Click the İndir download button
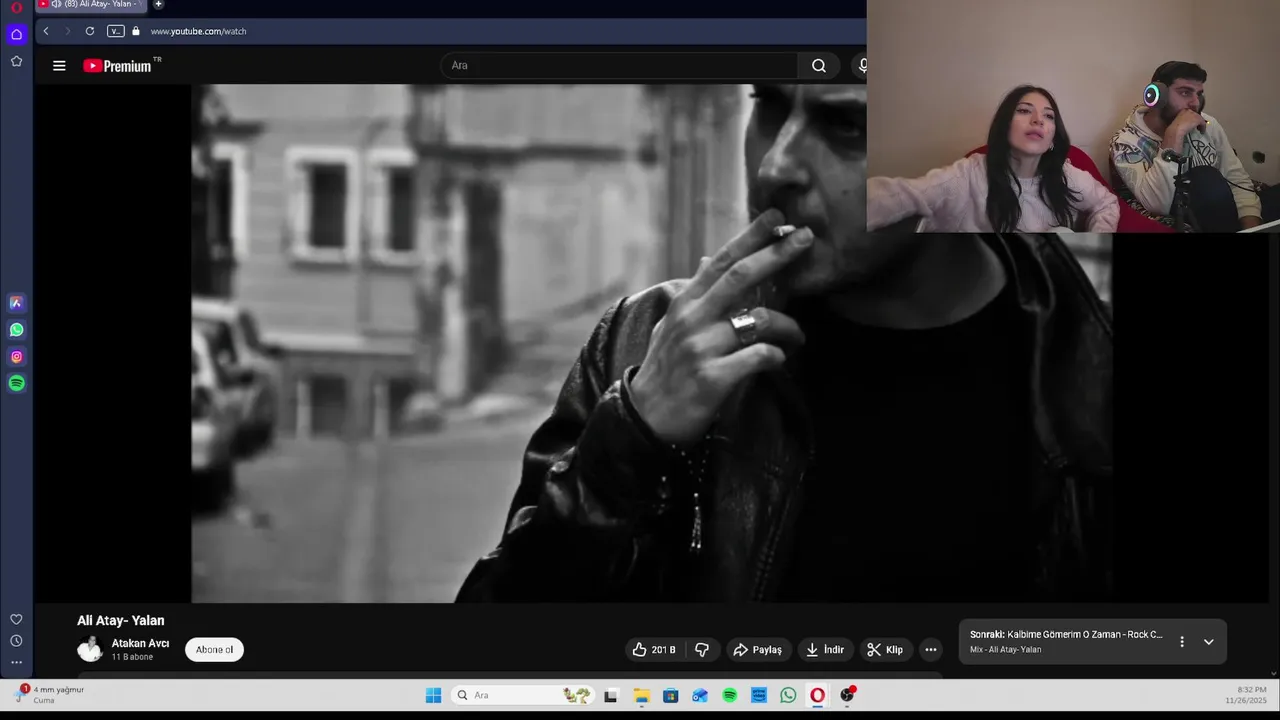This screenshot has width=1280, height=720. coord(825,650)
